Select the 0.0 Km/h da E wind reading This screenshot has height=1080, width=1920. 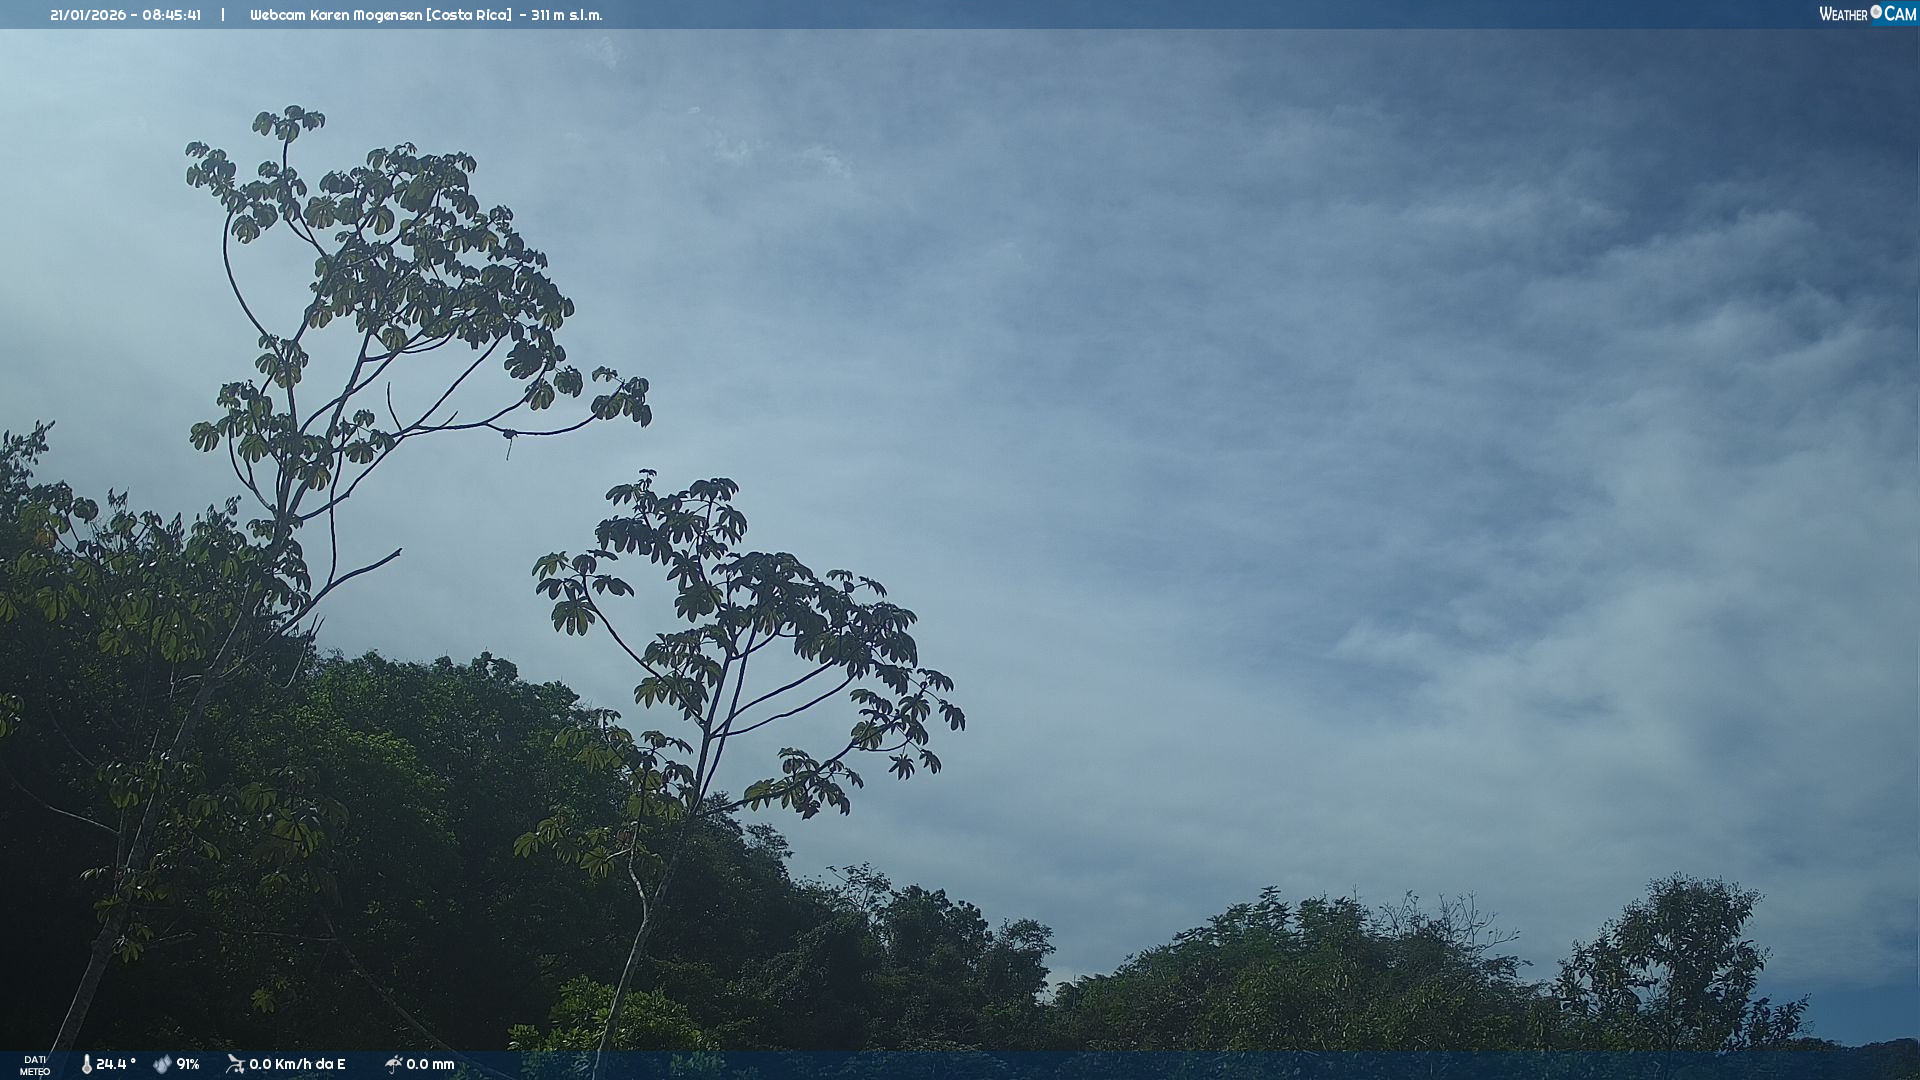click(297, 1065)
